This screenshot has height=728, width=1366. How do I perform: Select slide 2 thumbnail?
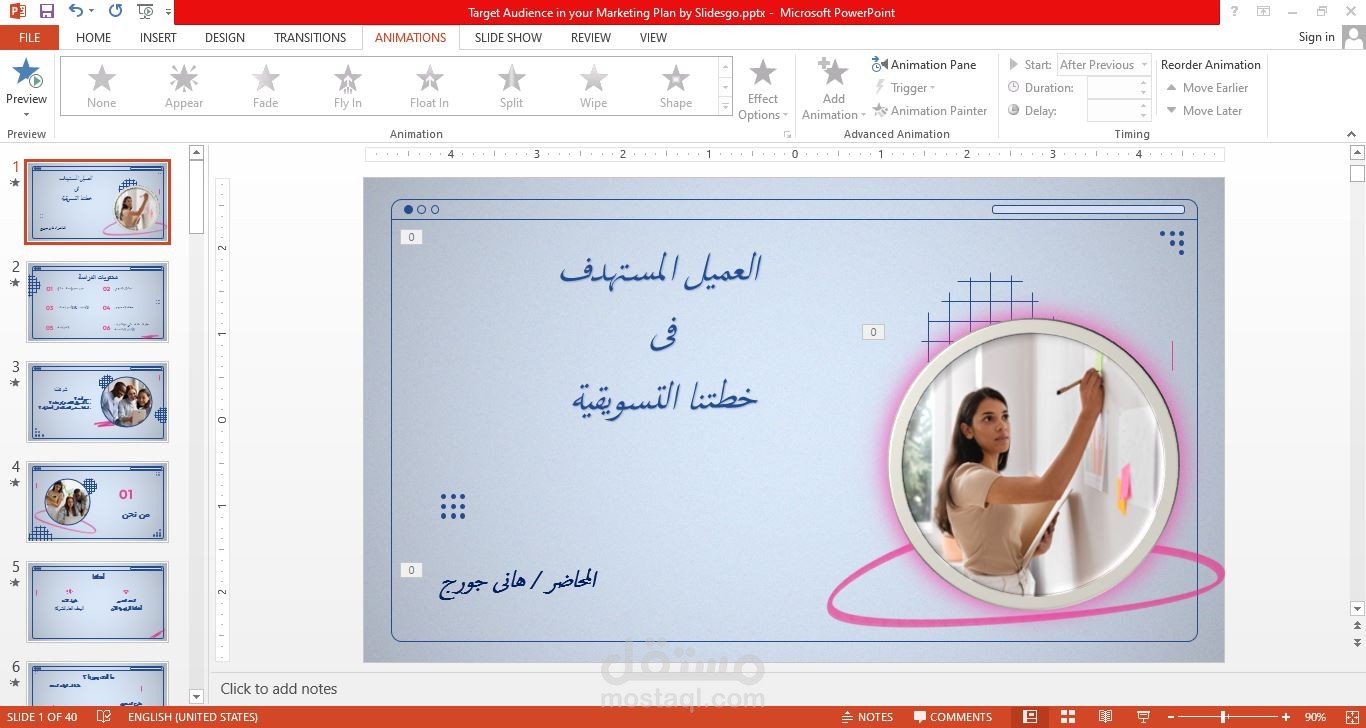(98, 302)
